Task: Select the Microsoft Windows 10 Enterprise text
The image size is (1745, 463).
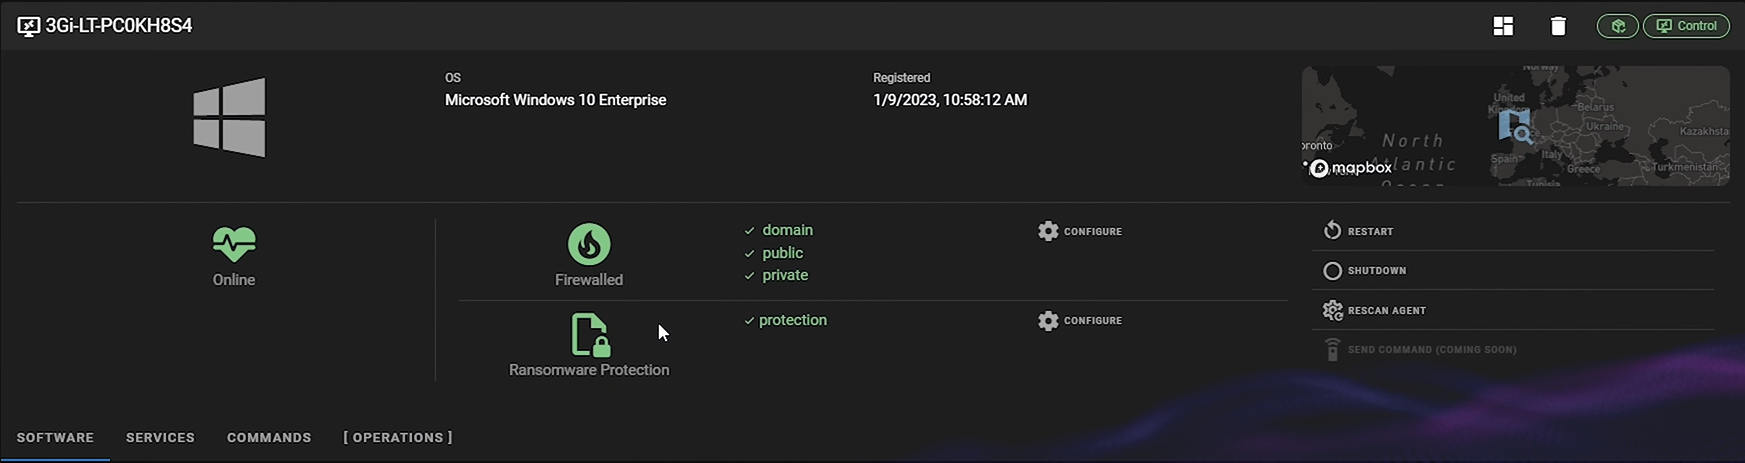Action: tap(556, 100)
